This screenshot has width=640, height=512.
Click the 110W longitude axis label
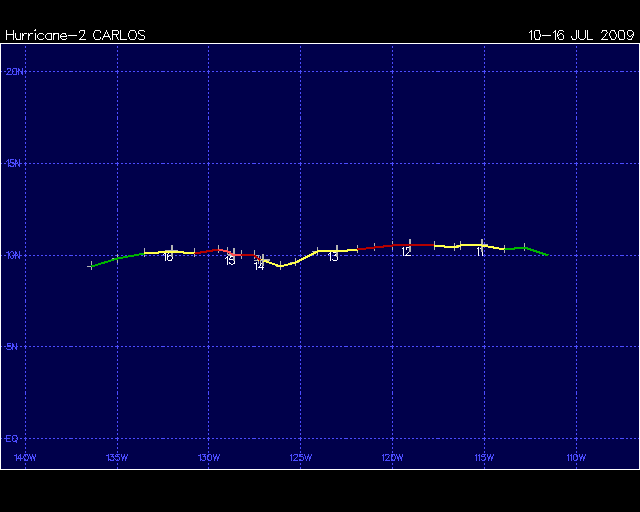(575, 458)
